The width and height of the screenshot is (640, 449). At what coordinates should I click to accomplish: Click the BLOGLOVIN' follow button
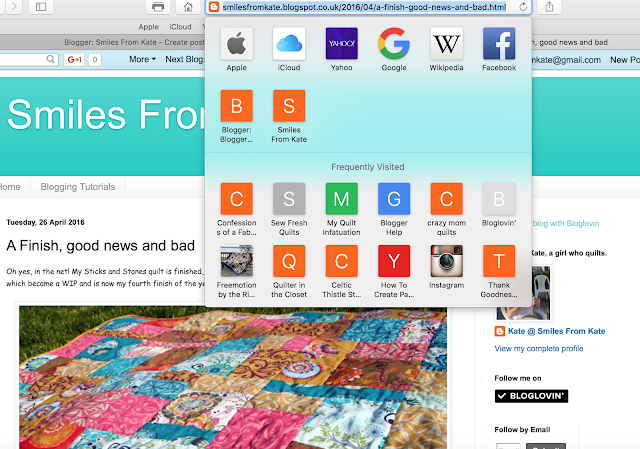coord(531,396)
